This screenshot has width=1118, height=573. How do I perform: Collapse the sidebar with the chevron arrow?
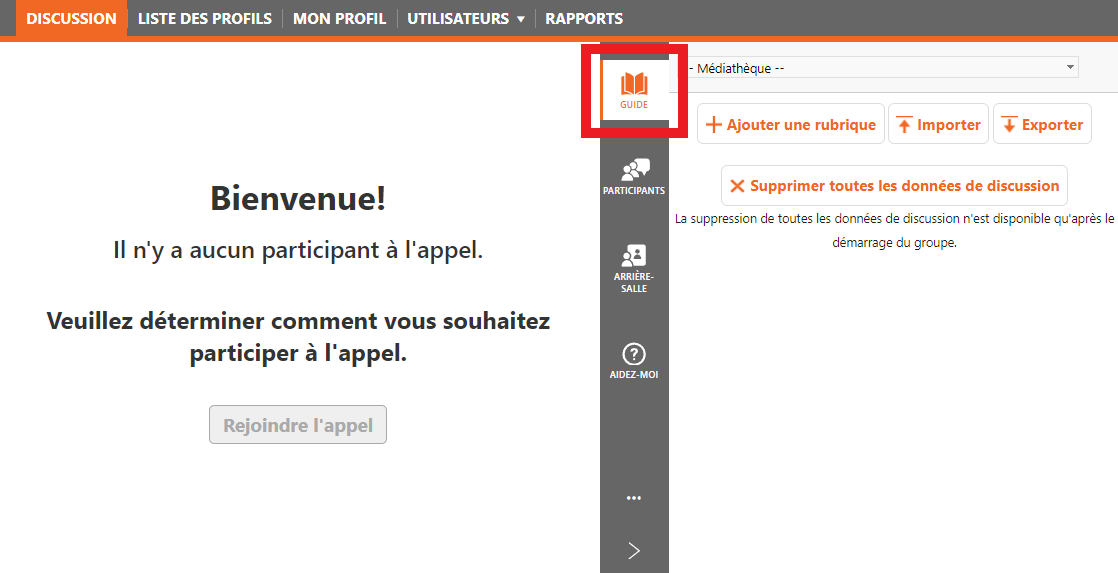[x=634, y=551]
